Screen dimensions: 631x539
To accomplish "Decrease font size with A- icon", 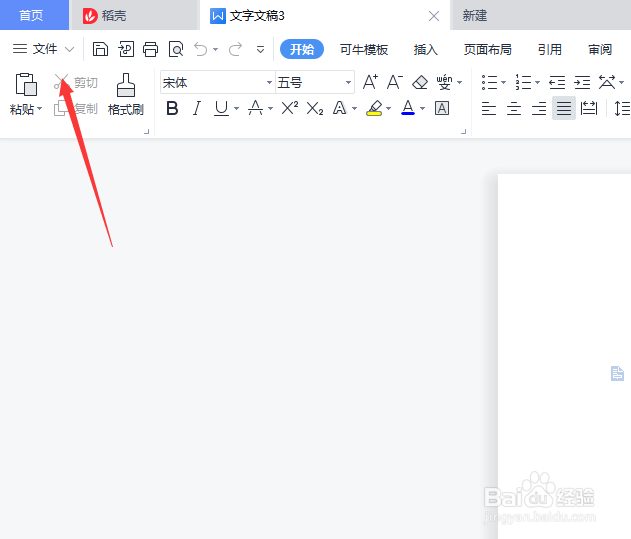I will tap(395, 83).
